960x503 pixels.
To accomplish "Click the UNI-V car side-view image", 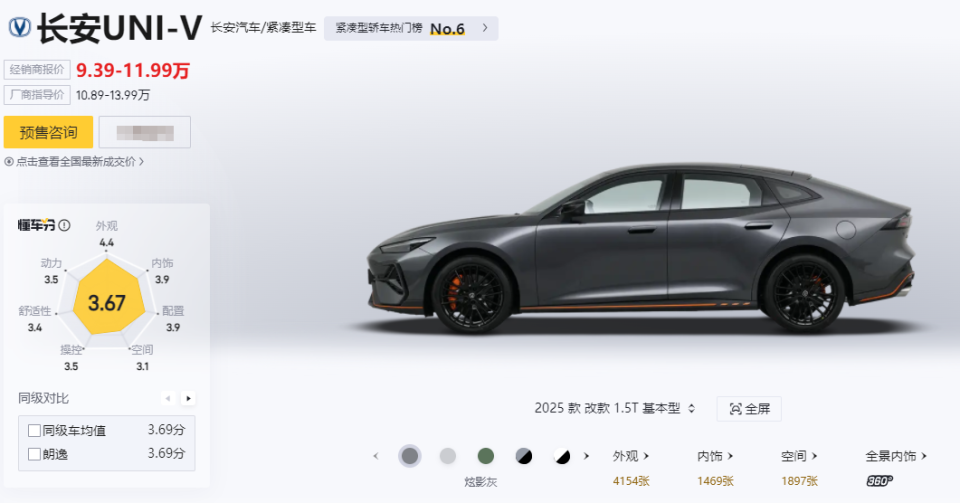I will [x=640, y=248].
